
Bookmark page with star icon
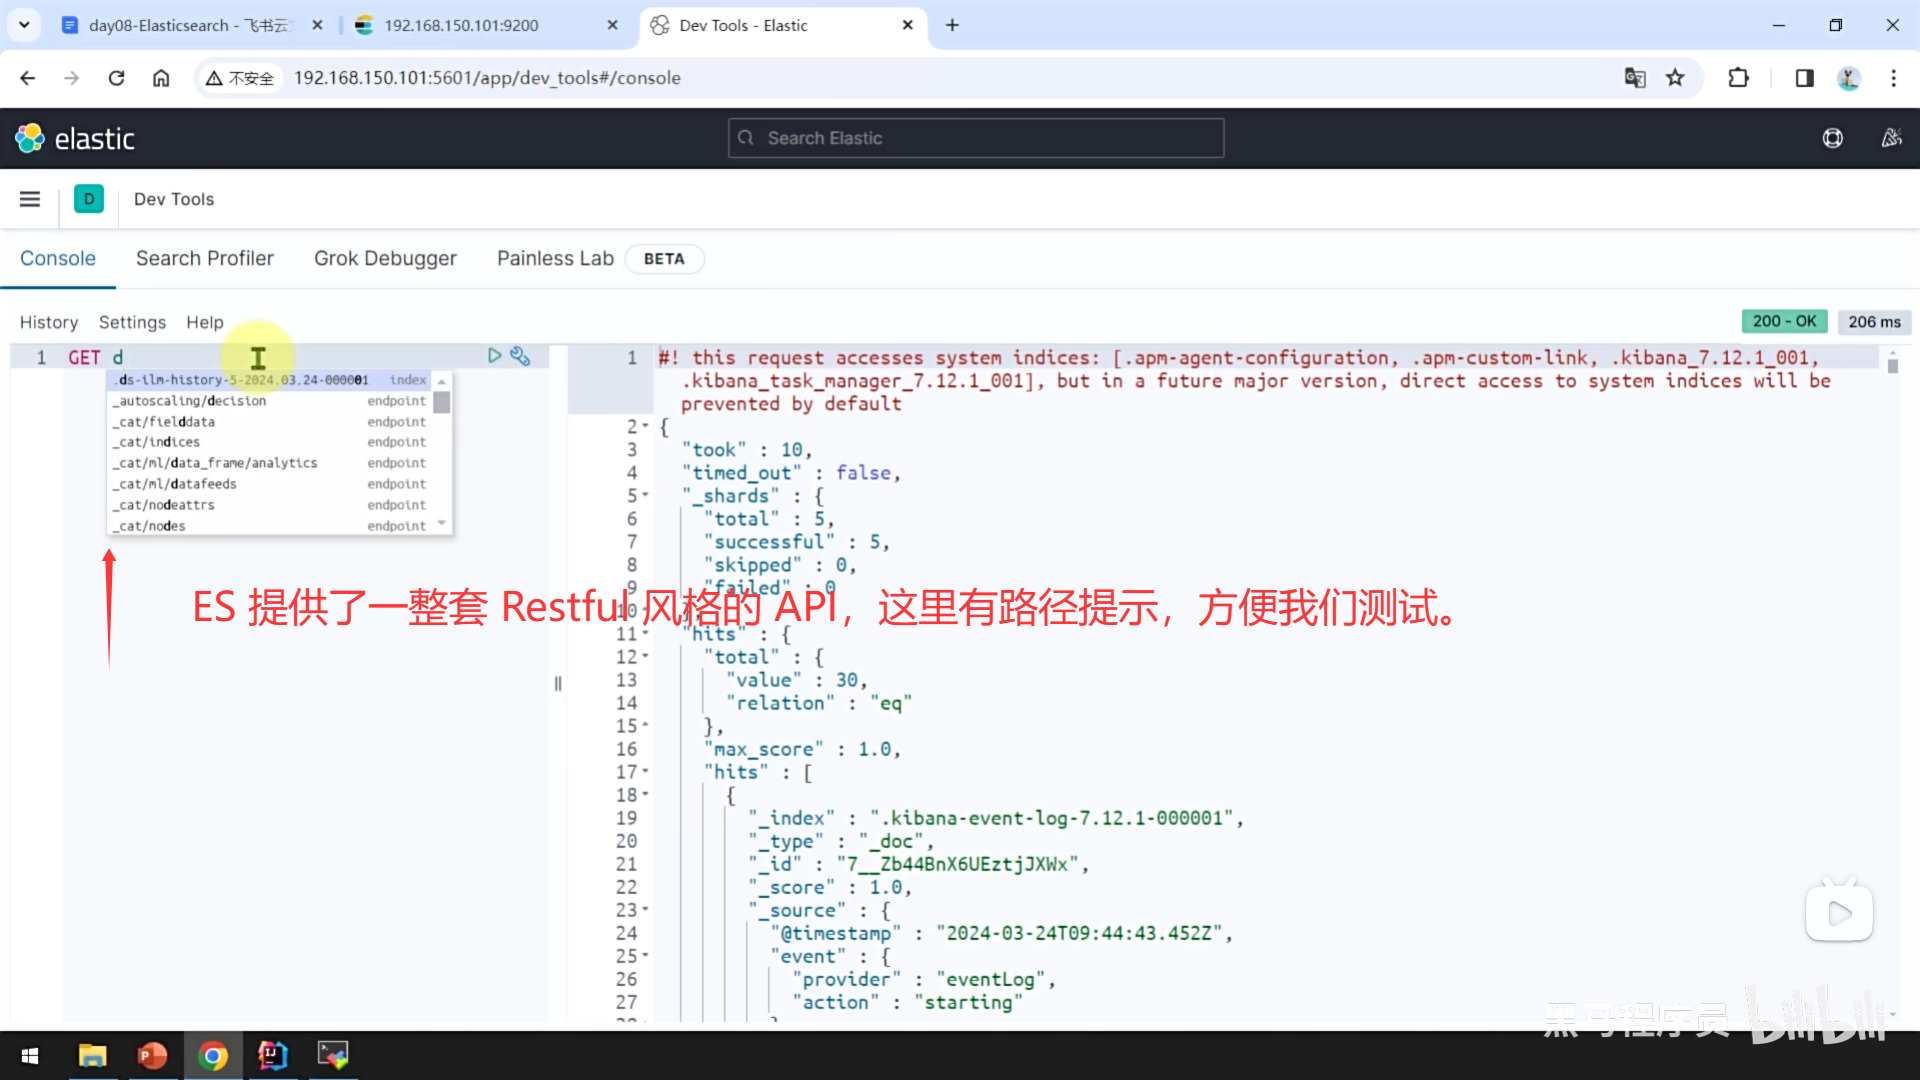1675,78
